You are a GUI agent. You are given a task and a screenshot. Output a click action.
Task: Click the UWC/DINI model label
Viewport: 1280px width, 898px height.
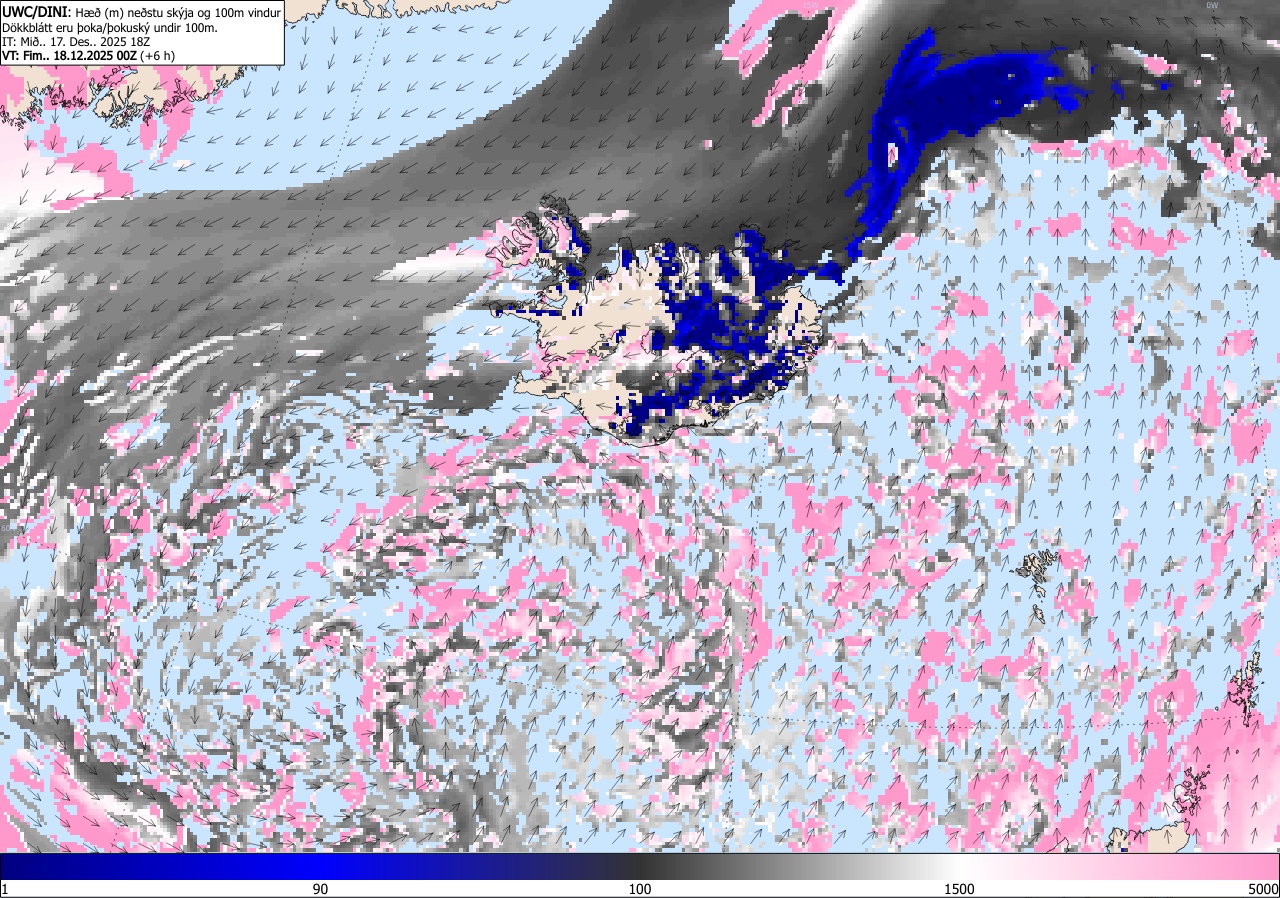click(36, 11)
